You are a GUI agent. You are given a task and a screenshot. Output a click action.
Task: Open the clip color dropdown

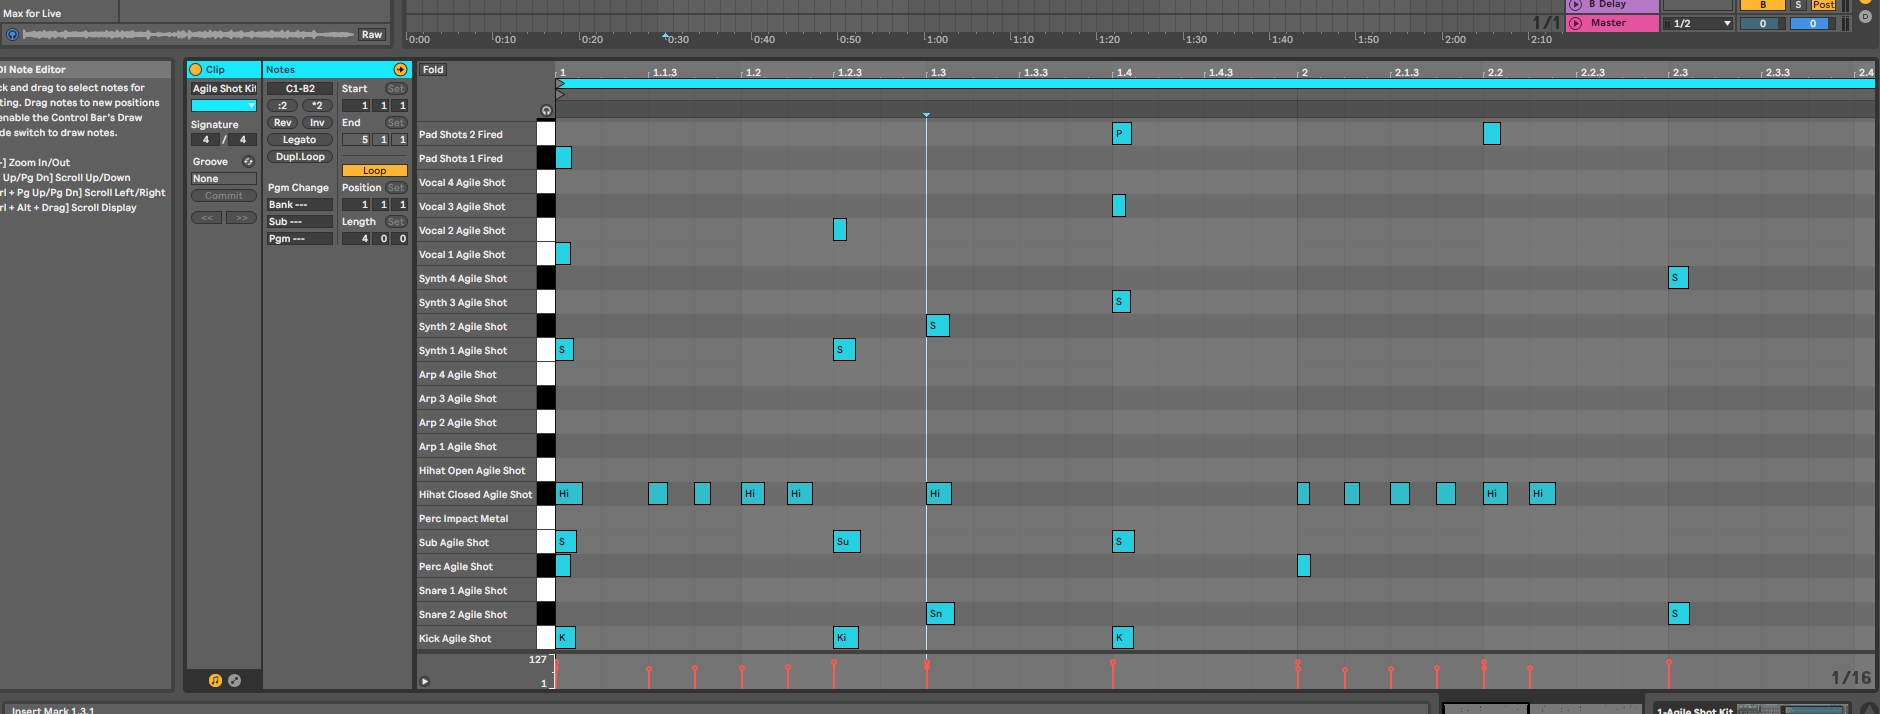(x=224, y=106)
